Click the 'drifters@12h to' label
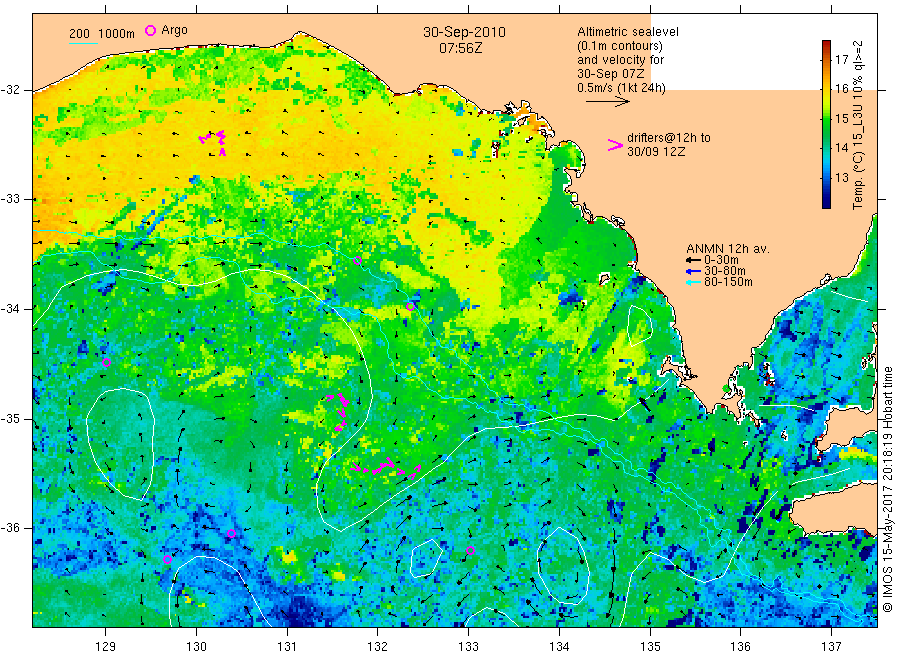This screenshot has height=660, width=900. click(x=669, y=138)
